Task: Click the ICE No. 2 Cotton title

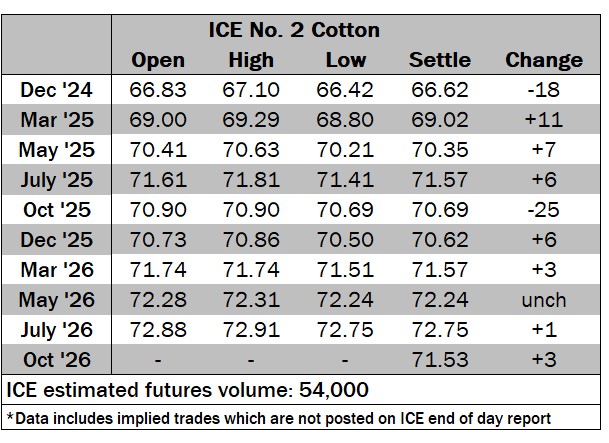Action: click(x=293, y=30)
